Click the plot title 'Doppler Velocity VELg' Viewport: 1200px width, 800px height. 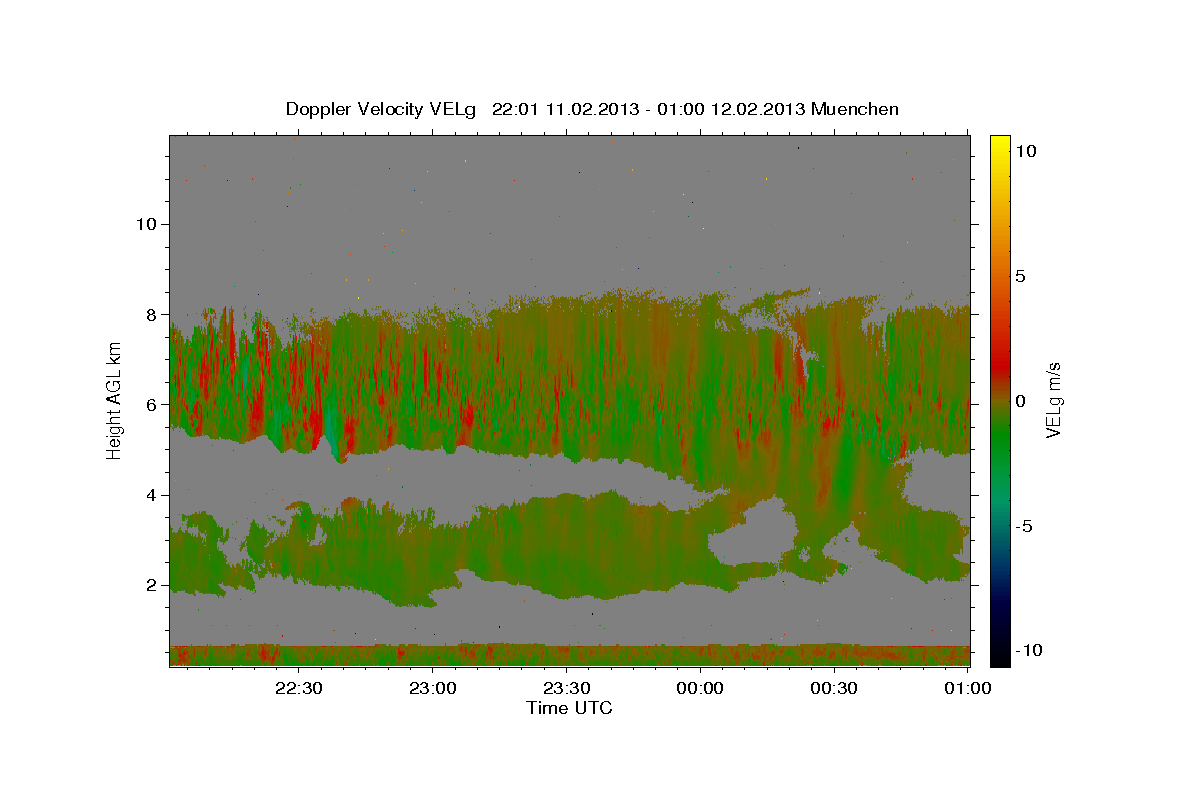[x=382, y=109]
